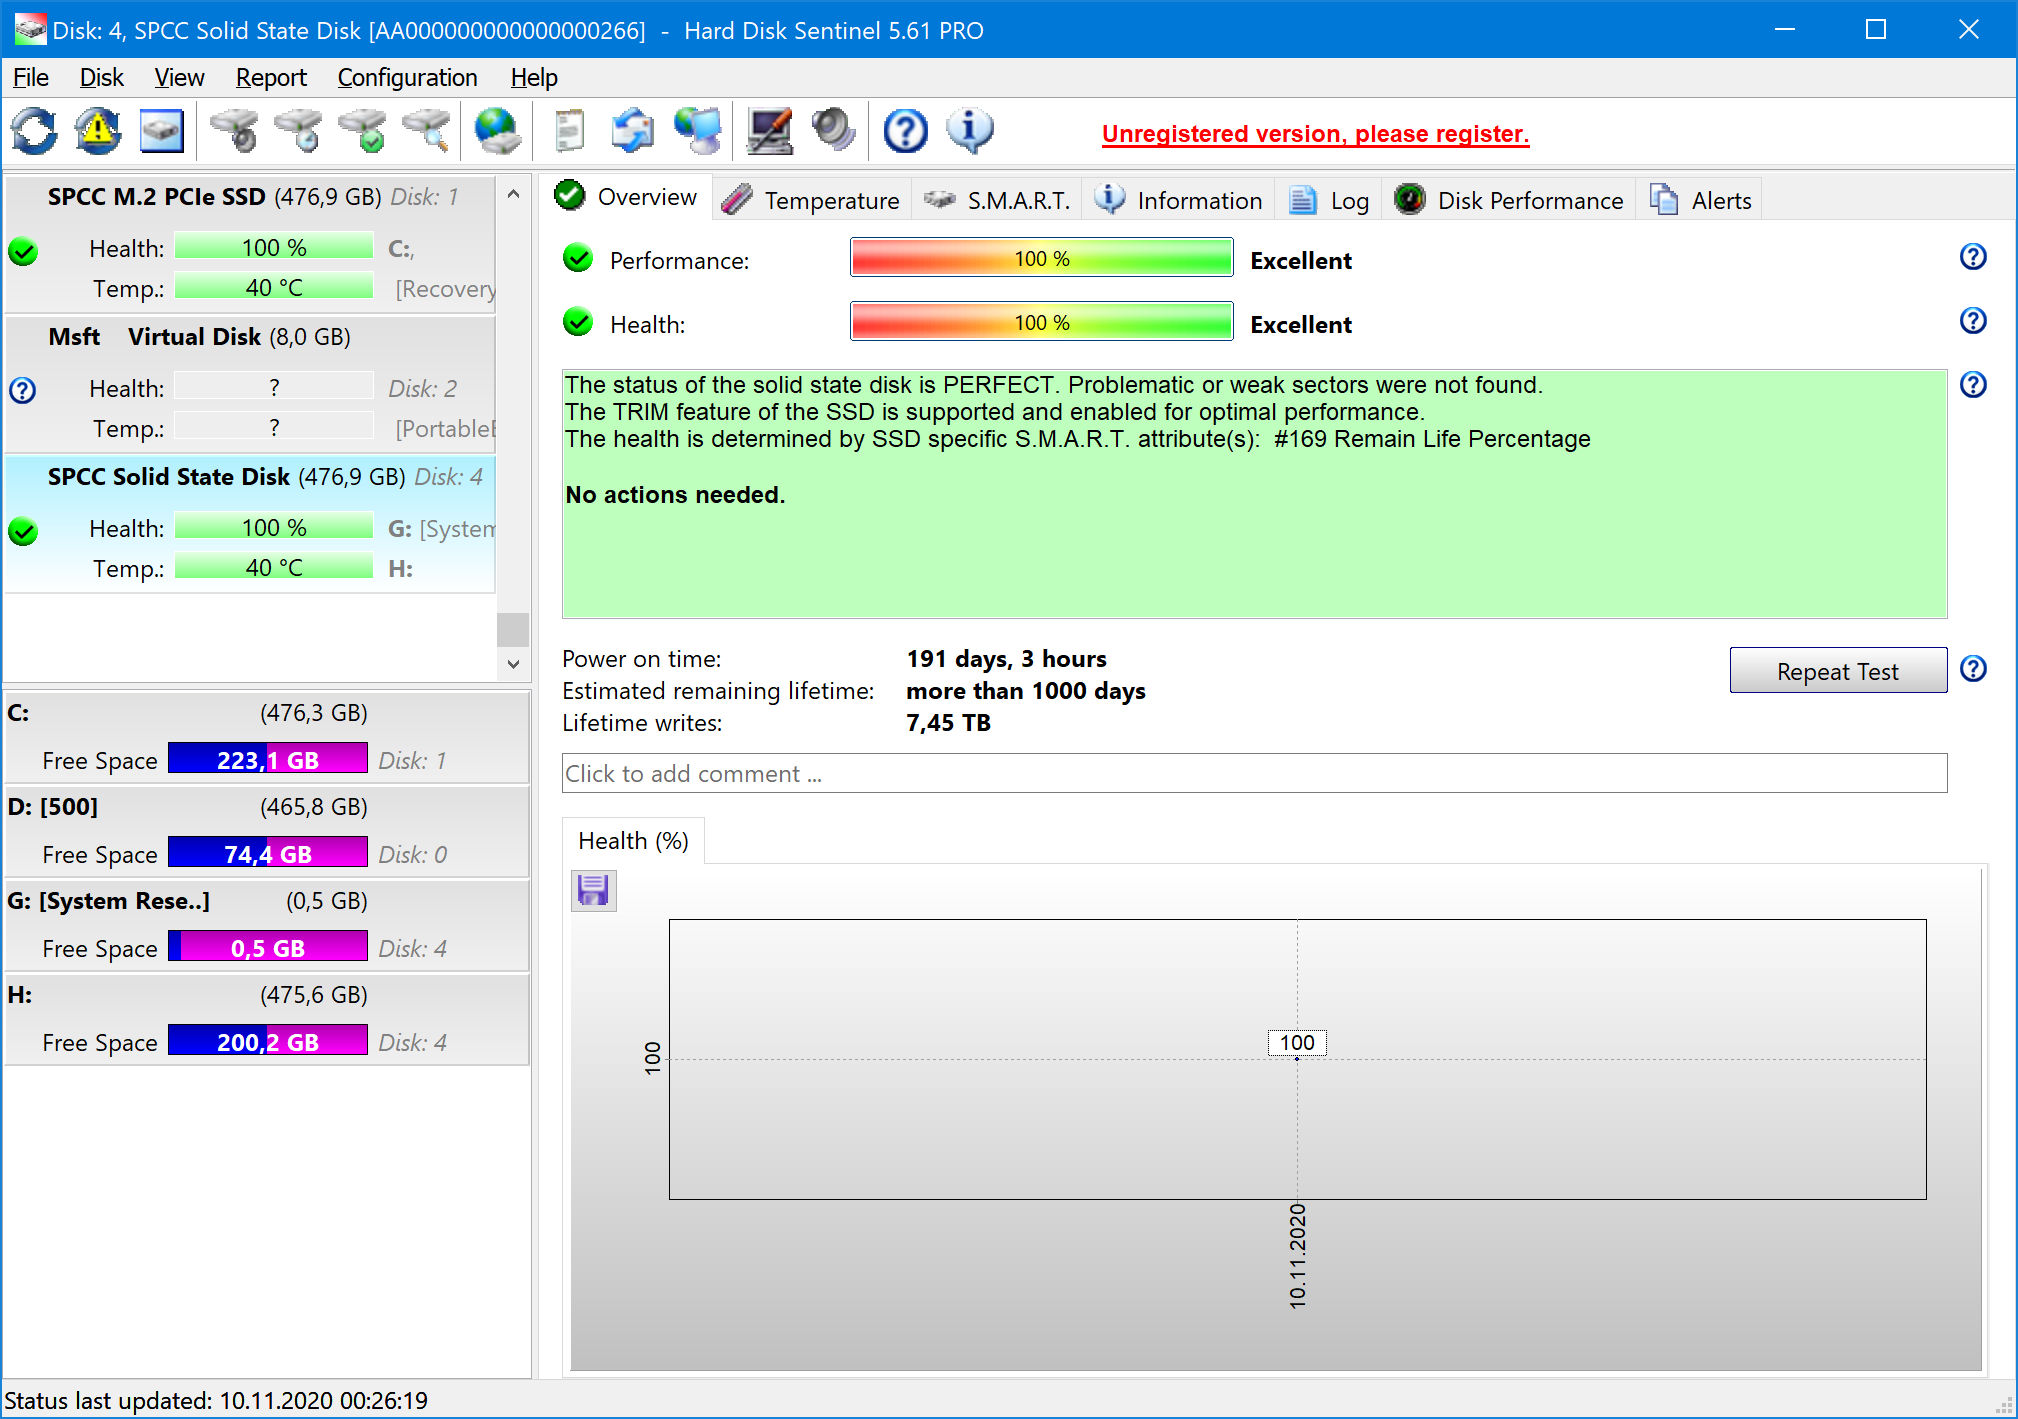This screenshot has height=1419, width=2018.
Task: Click the send email report icon
Action: (633, 131)
